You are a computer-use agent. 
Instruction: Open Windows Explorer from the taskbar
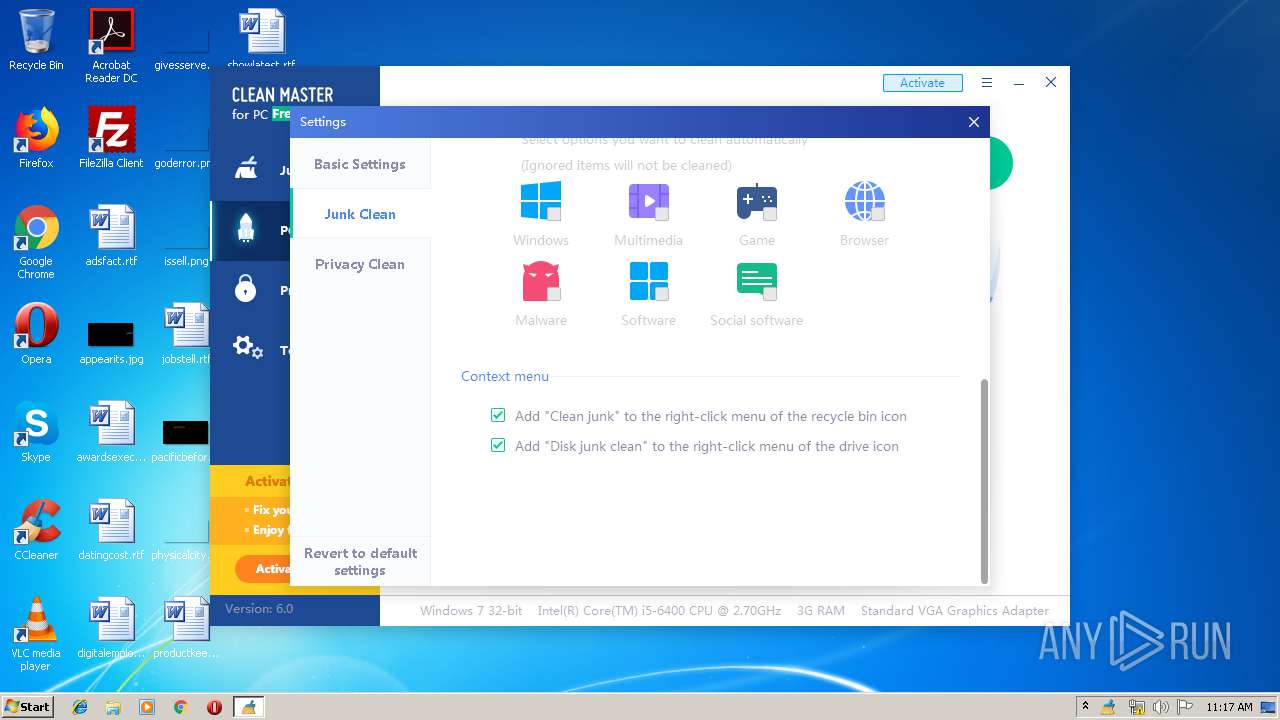pyautogui.click(x=113, y=707)
